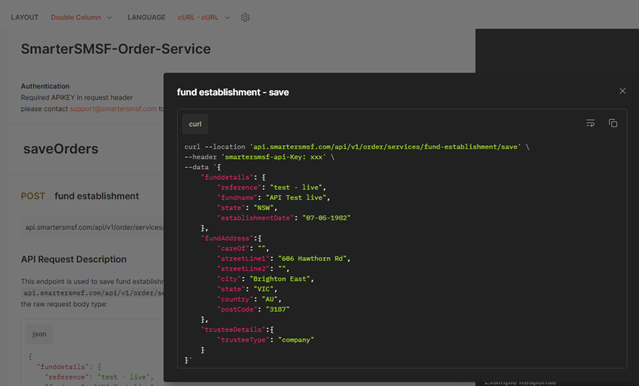Click the "Brighton East" city value
The height and width of the screenshot is (386, 639).
[280, 279]
